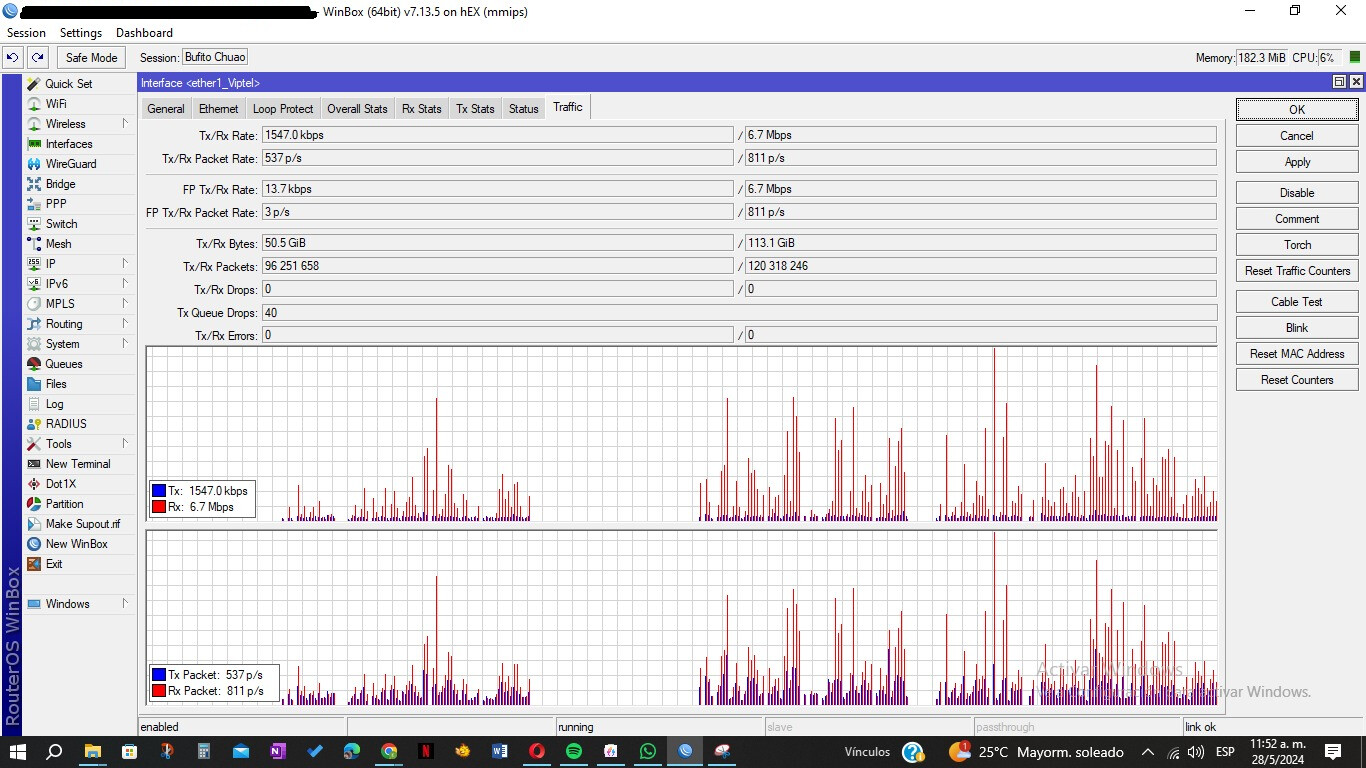Open the Log viewer from the sidebar

tap(55, 403)
